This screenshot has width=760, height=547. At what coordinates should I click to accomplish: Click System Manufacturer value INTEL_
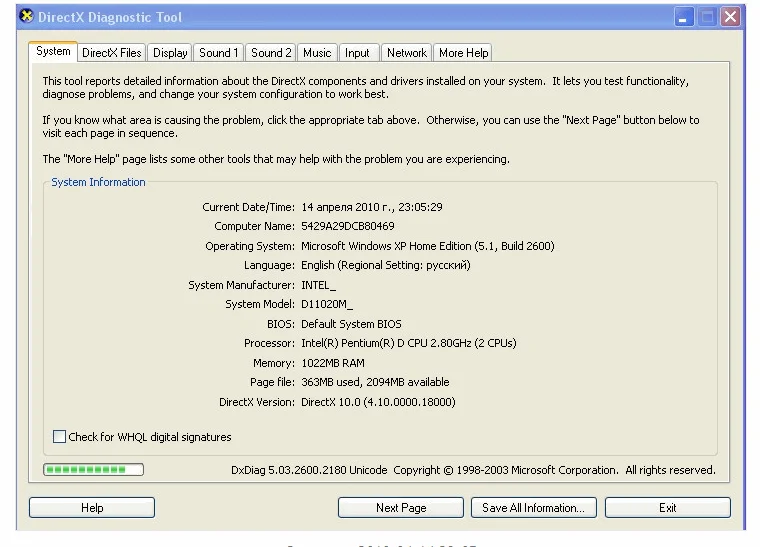coord(318,285)
